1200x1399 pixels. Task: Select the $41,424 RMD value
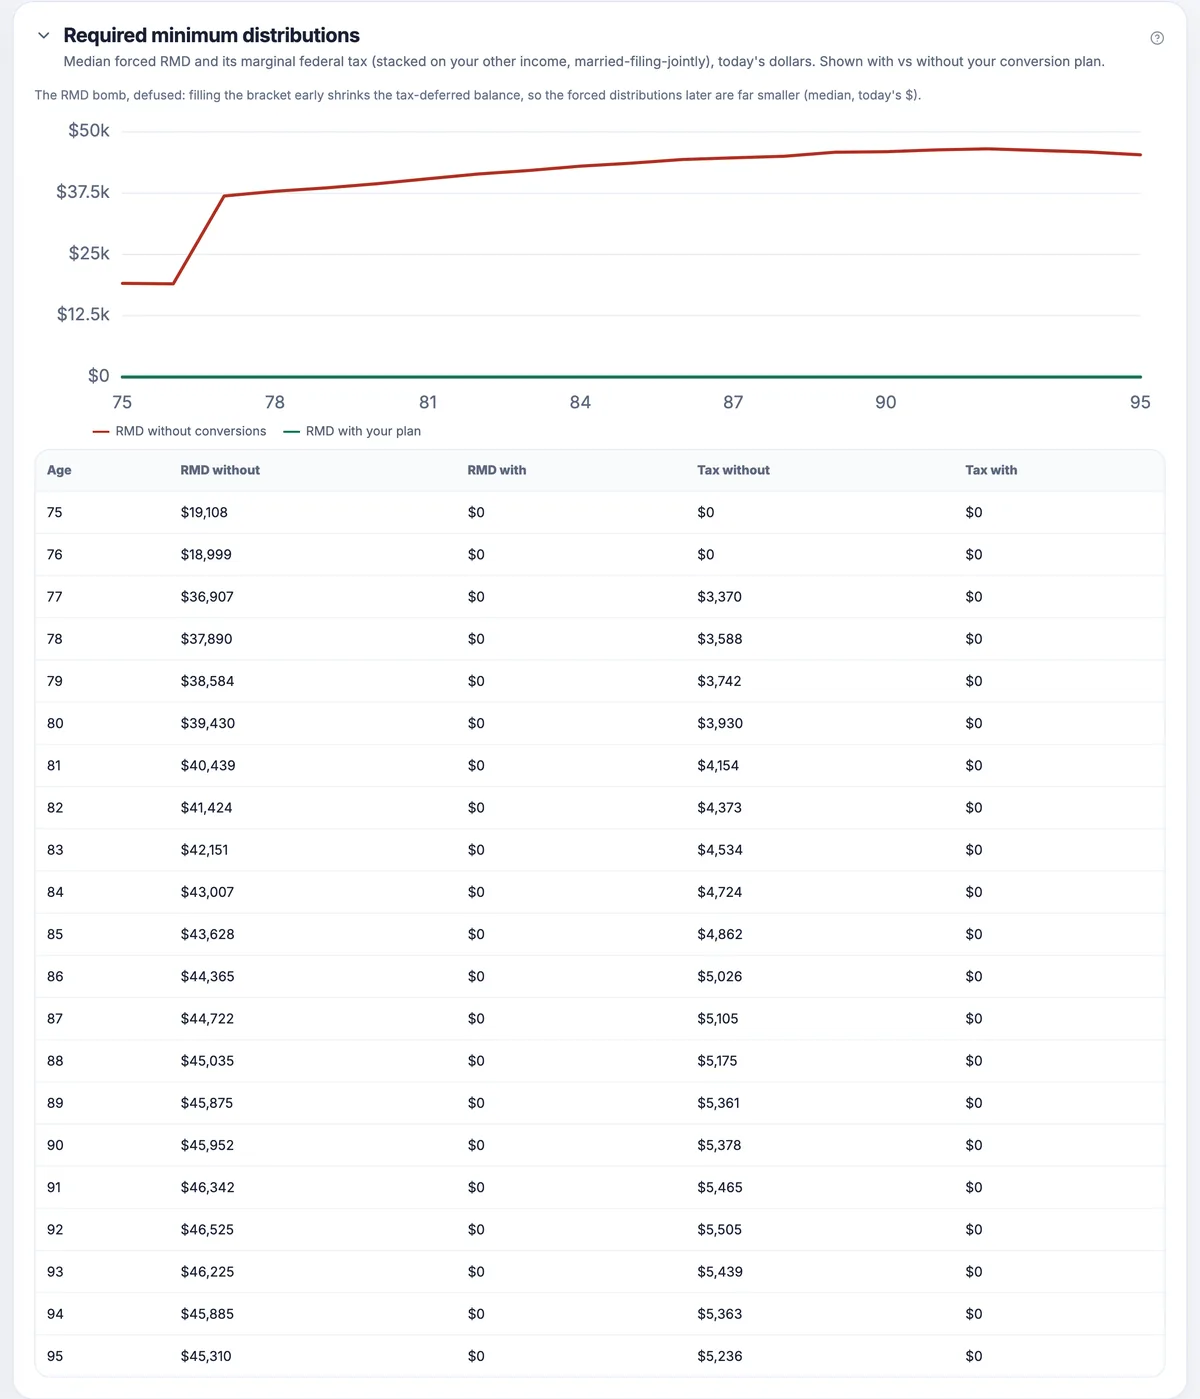pos(206,807)
